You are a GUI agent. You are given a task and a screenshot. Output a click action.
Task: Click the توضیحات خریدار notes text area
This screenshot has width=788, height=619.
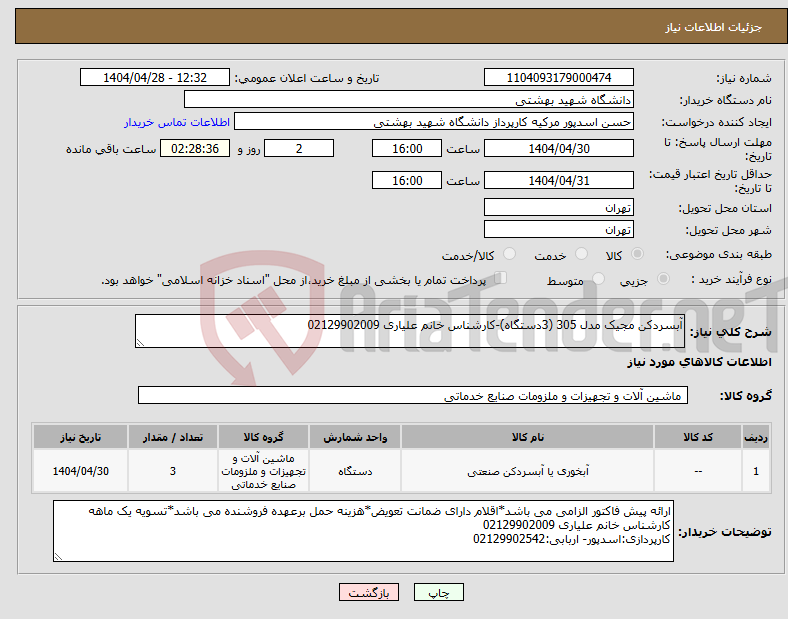[x=363, y=531]
